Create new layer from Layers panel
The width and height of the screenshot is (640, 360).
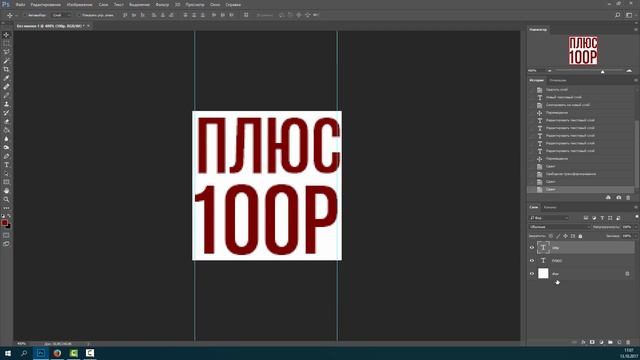click(x=619, y=342)
